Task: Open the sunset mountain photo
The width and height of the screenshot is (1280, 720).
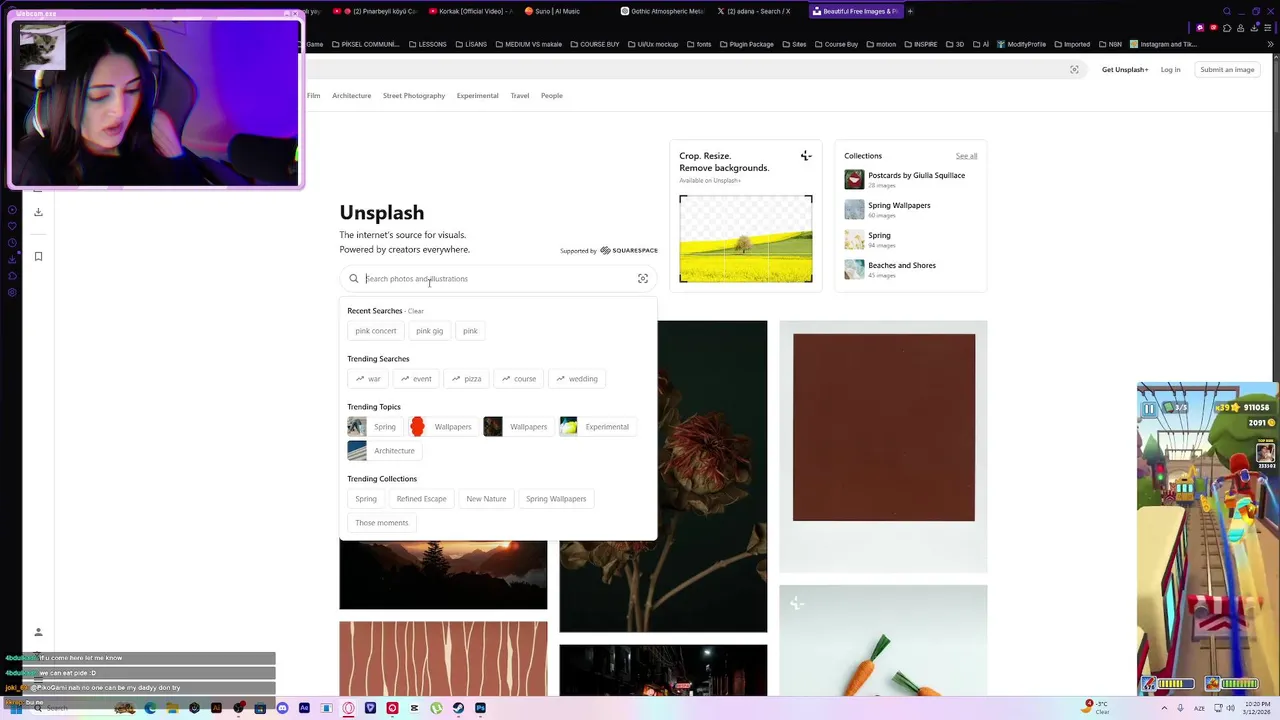Action: tap(443, 575)
